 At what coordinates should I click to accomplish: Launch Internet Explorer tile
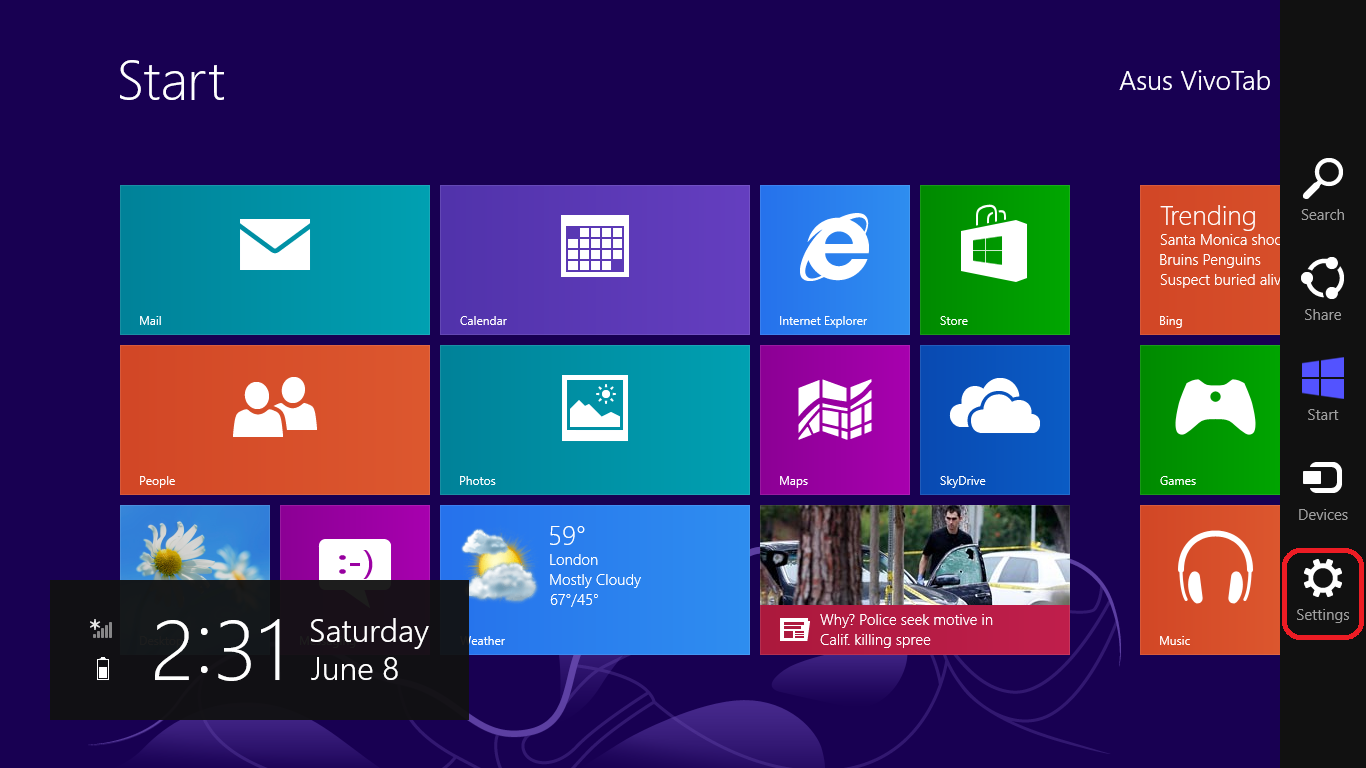[x=834, y=259]
